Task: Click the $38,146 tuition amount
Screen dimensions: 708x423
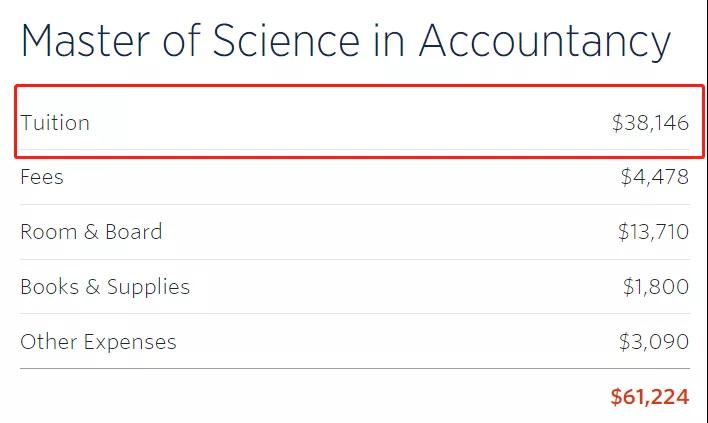Action: point(651,123)
